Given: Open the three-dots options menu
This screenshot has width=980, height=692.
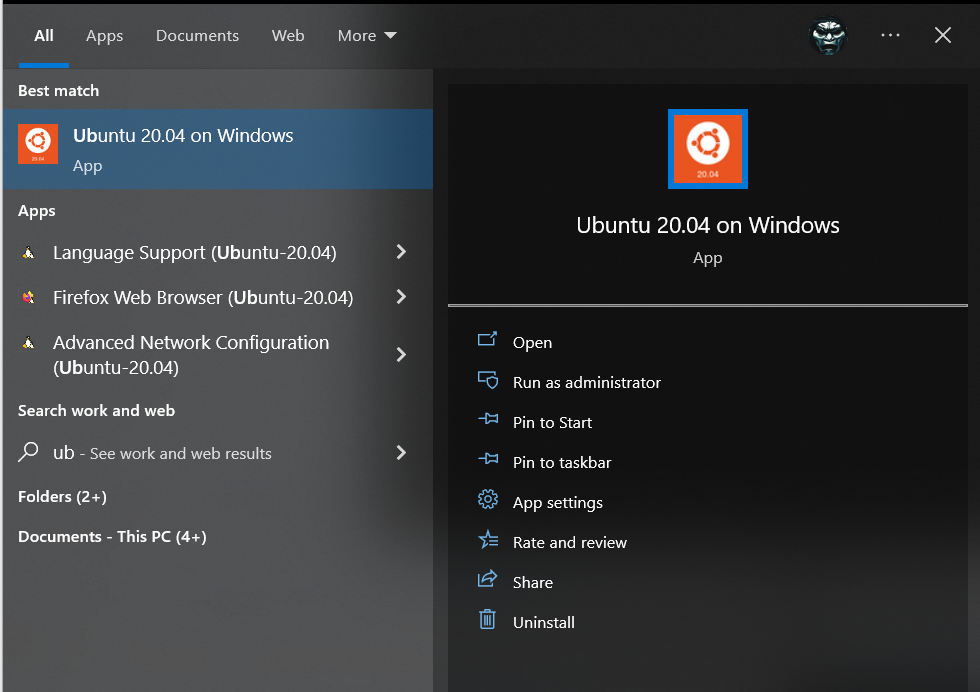Looking at the screenshot, I should point(890,36).
